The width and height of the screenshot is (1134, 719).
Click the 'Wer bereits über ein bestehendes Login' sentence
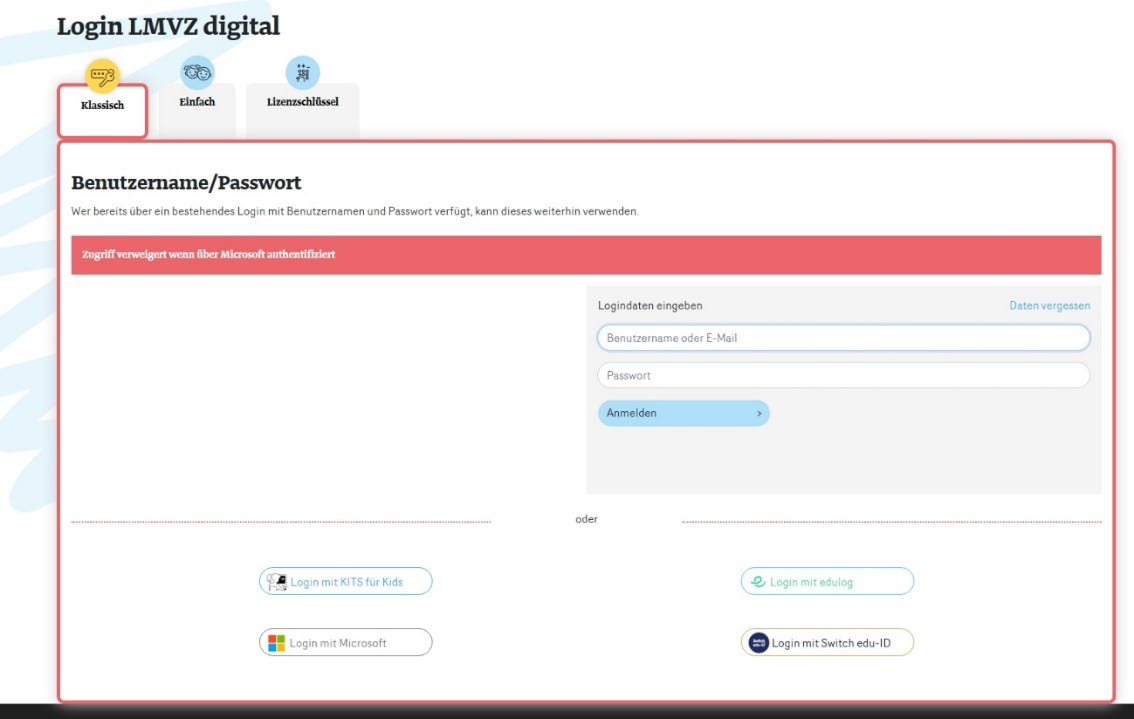pos(354,211)
